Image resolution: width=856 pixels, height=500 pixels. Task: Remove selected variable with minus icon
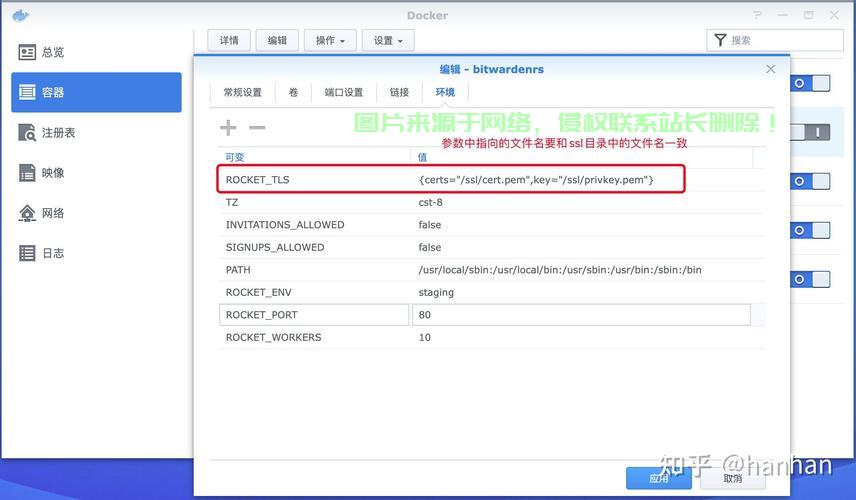coord(257,127)
